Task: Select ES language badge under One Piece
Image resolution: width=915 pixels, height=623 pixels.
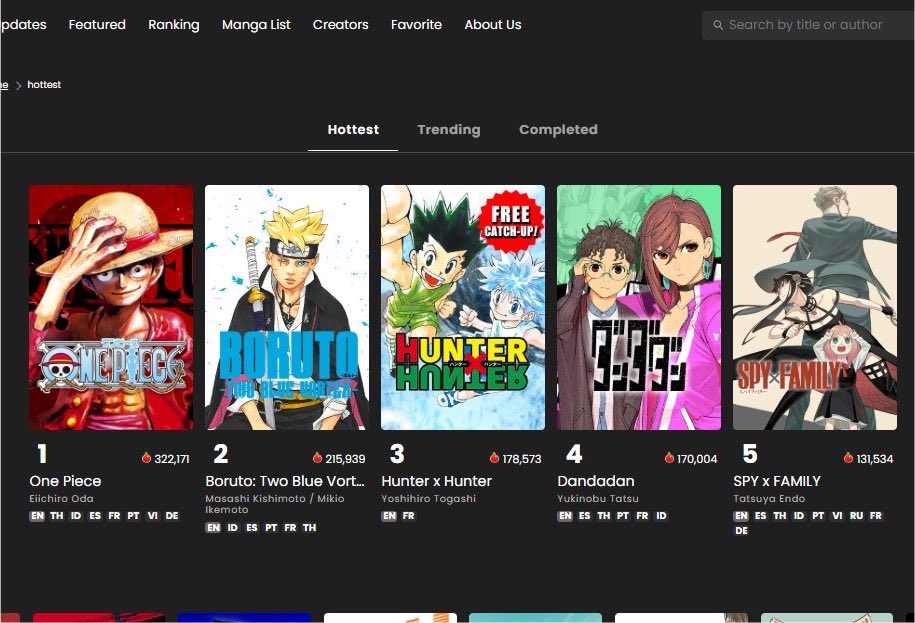Action: point(95,516)
